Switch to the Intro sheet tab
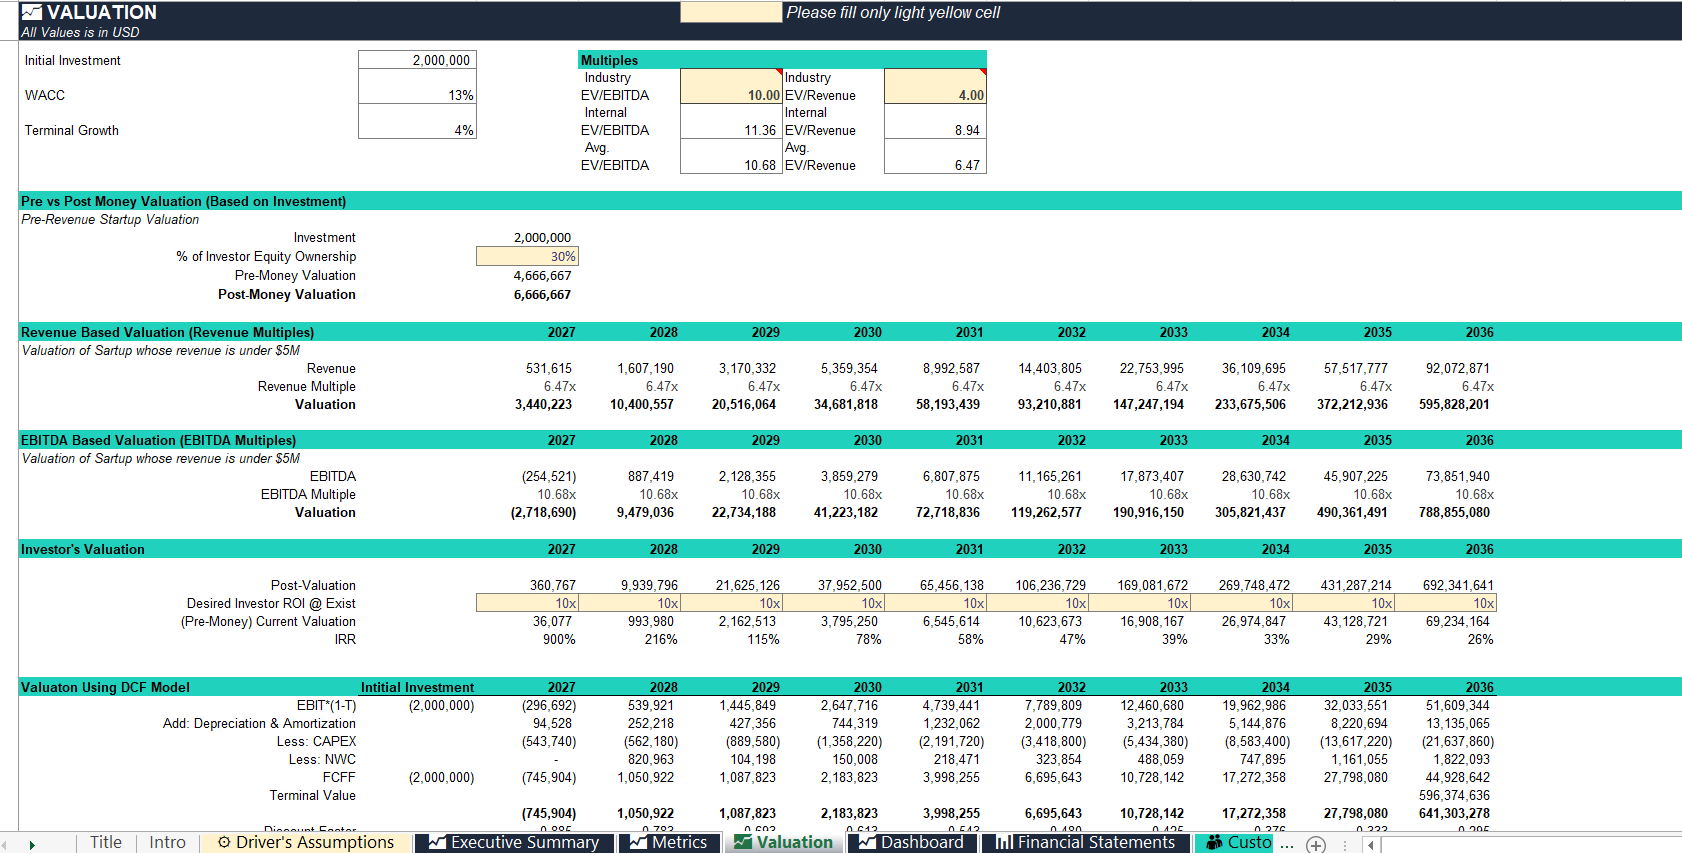This screenshot has height=853, width=1682. pyautogui.click(x=167, y=843)
